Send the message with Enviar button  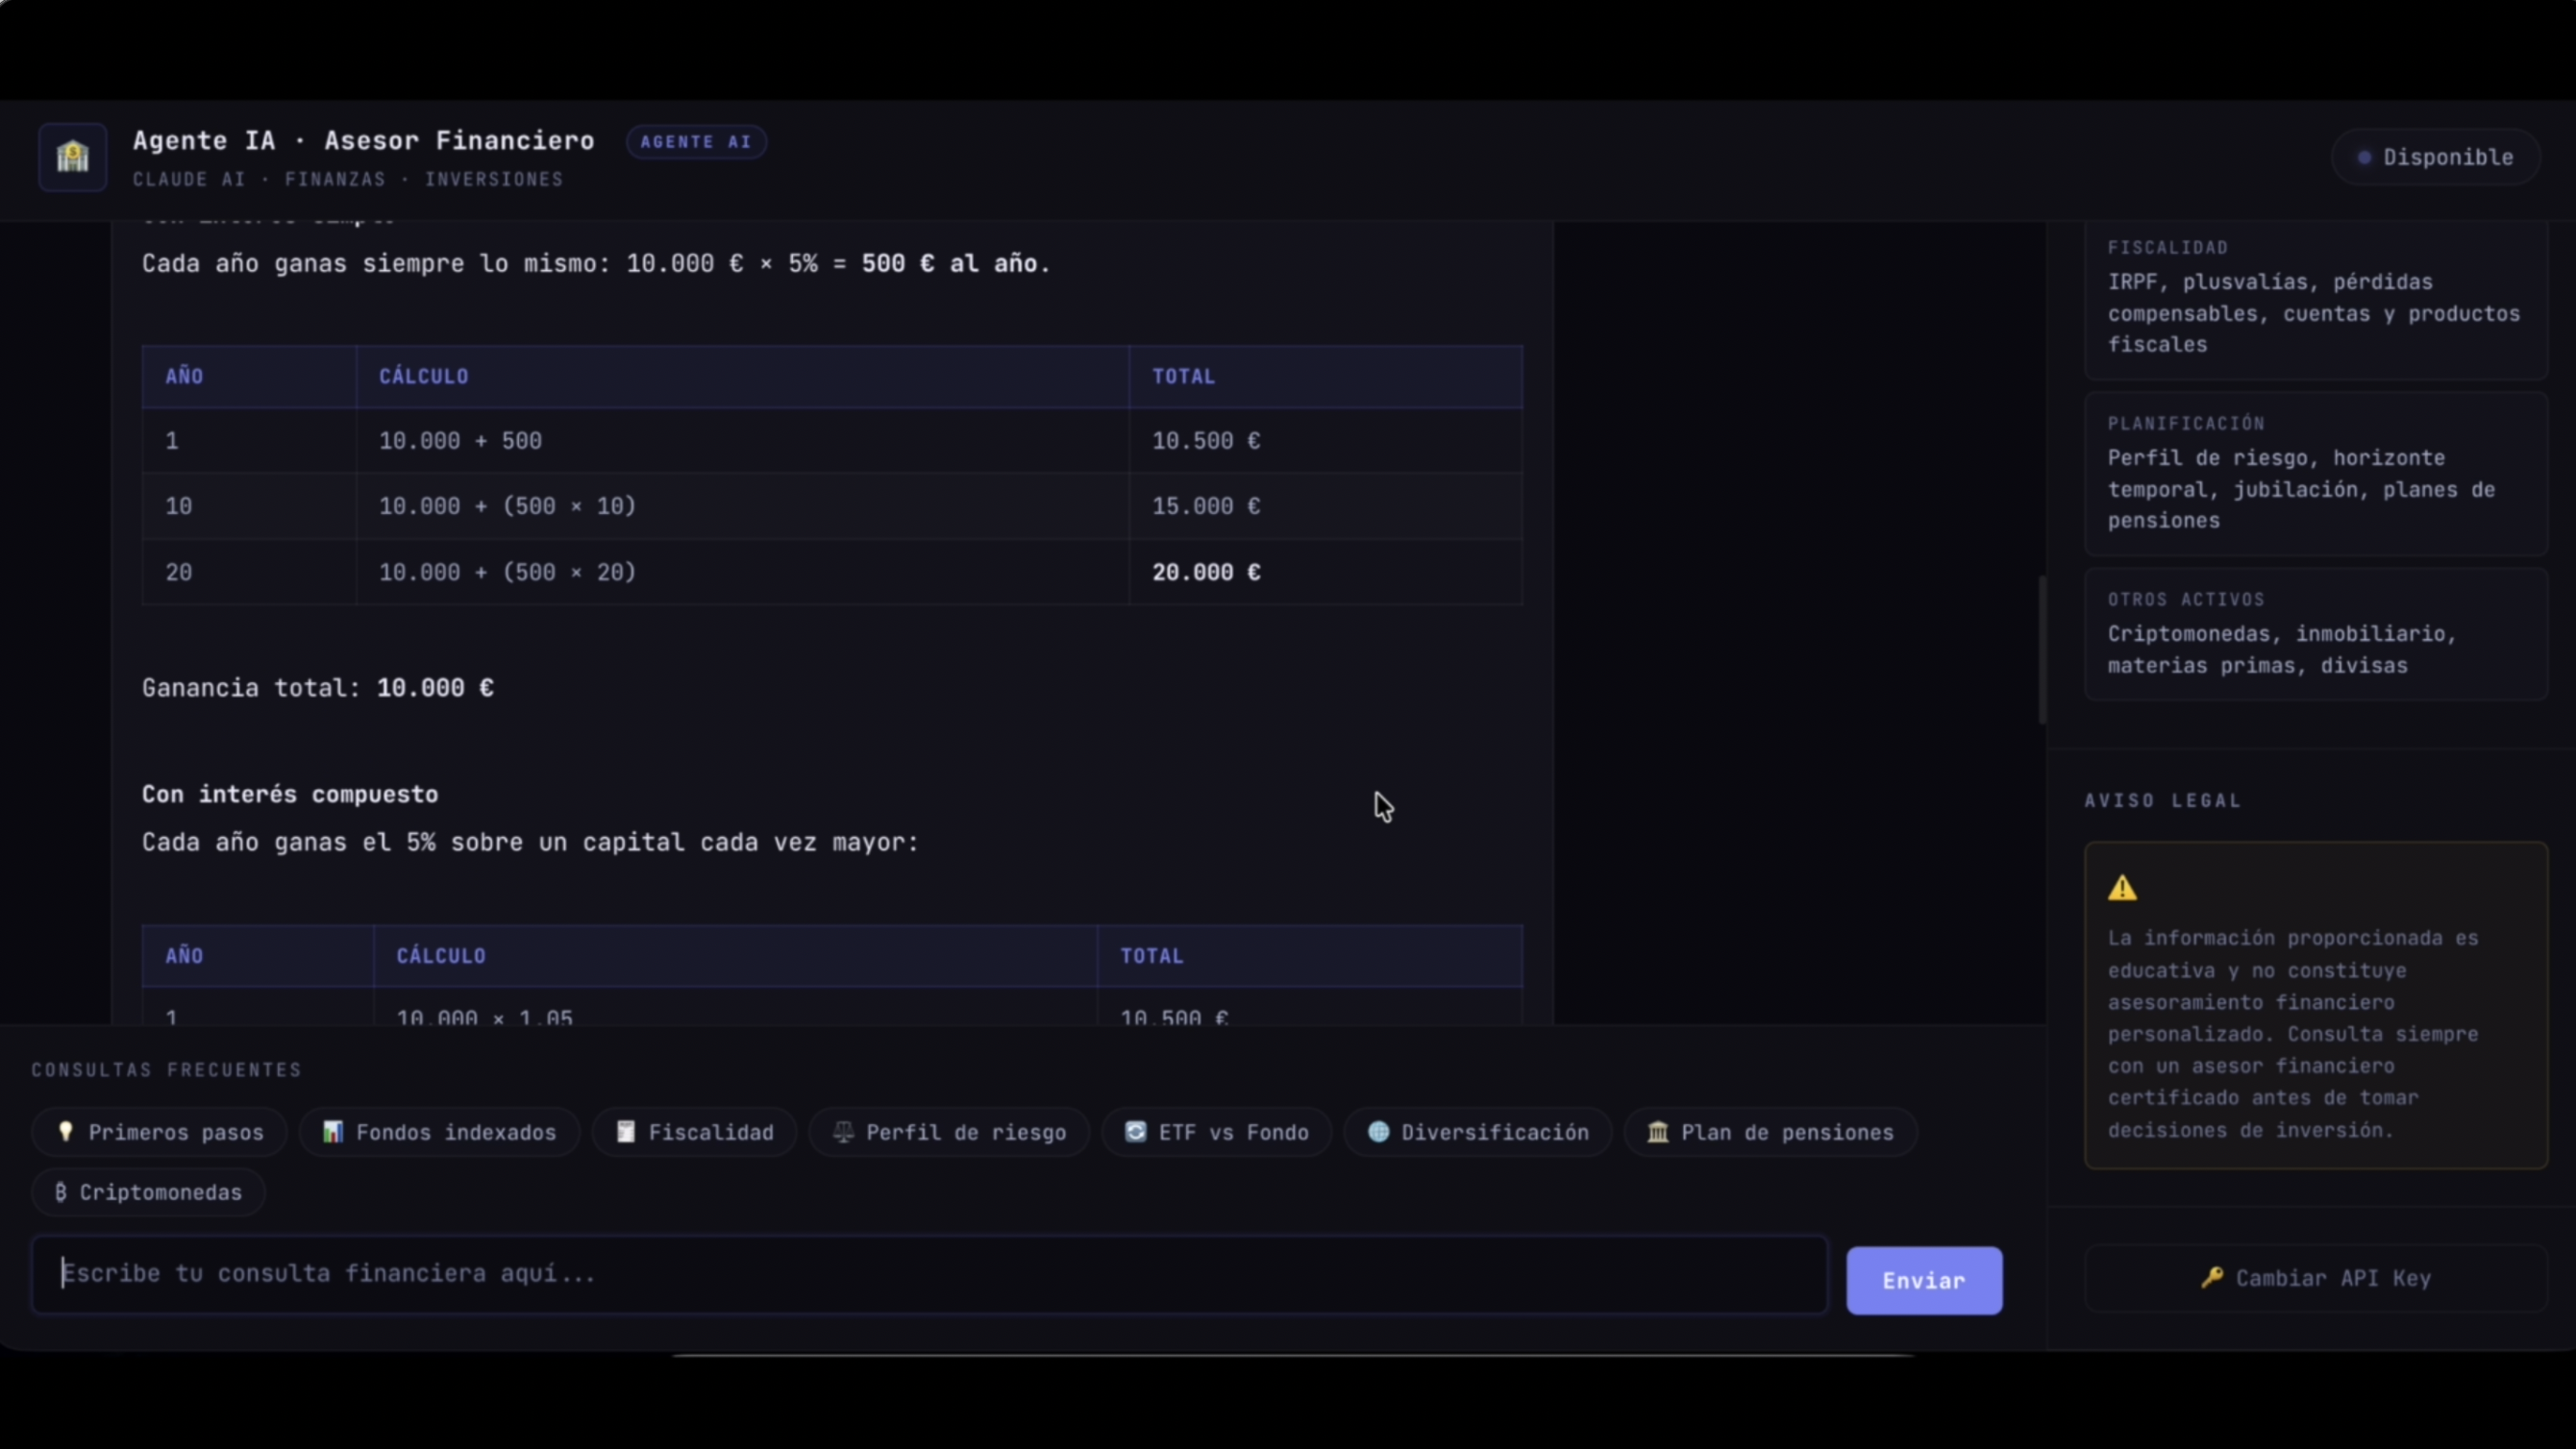click(x=1924, y=1280)
